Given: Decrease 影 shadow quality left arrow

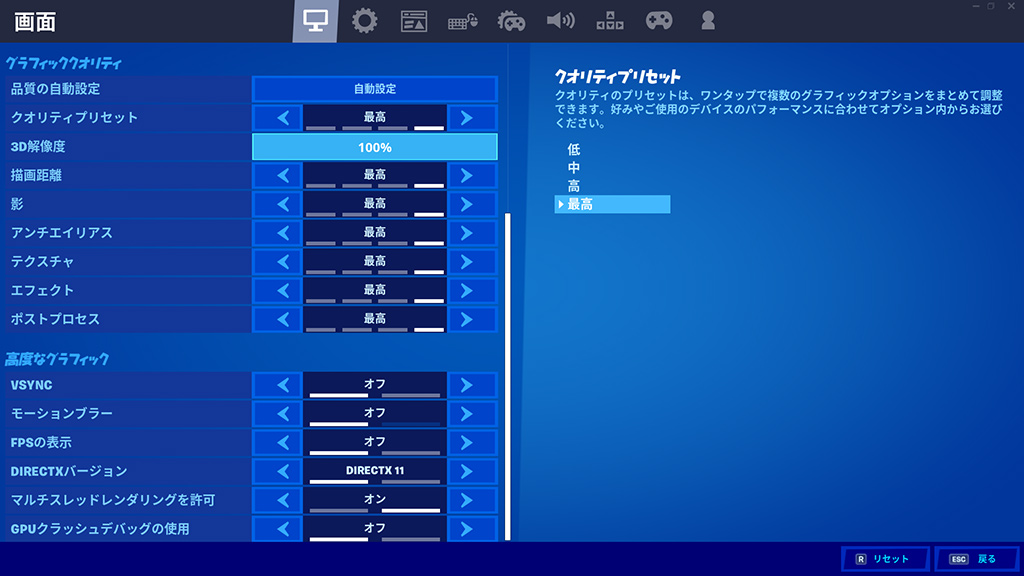Looking at the screenshot, I should 278,204.
